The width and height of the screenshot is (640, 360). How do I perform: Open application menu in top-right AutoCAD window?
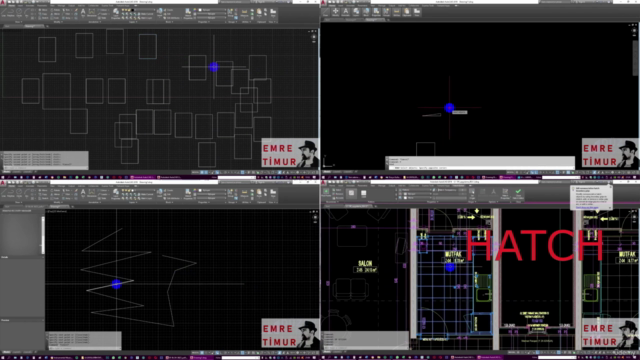click(x=323, y=2)
